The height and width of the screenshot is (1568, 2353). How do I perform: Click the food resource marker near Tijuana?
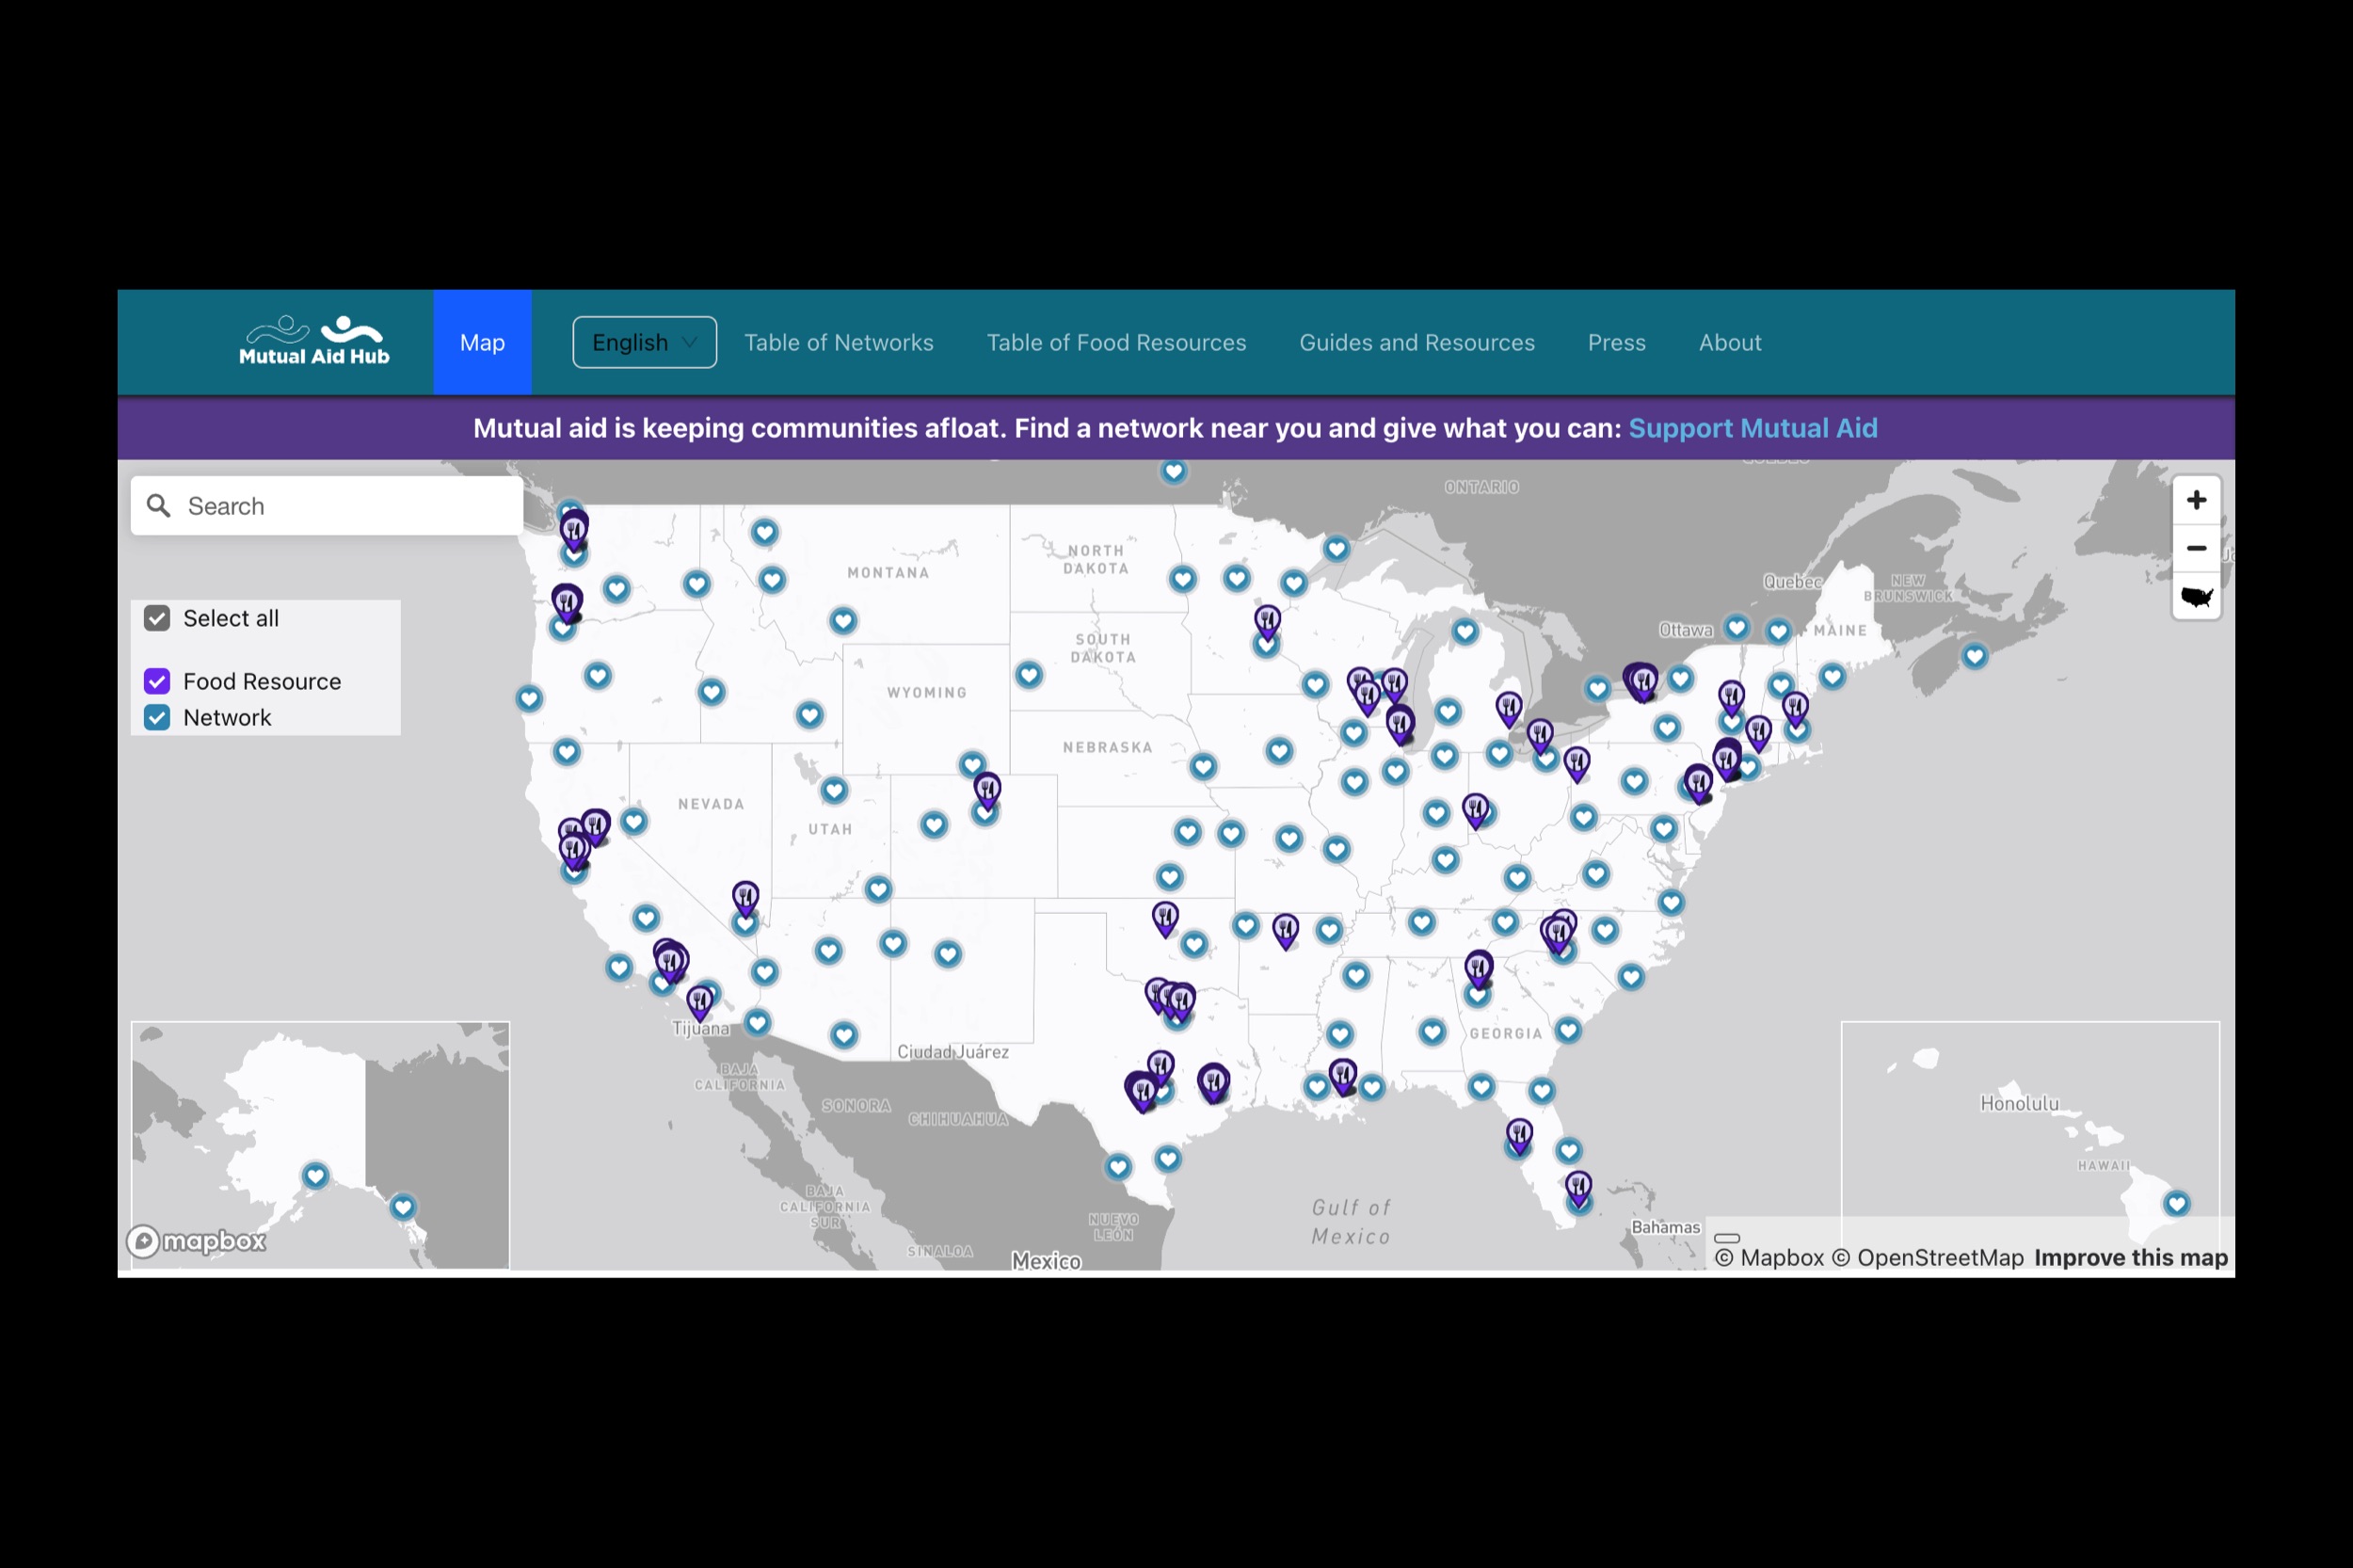(699, 1000)
